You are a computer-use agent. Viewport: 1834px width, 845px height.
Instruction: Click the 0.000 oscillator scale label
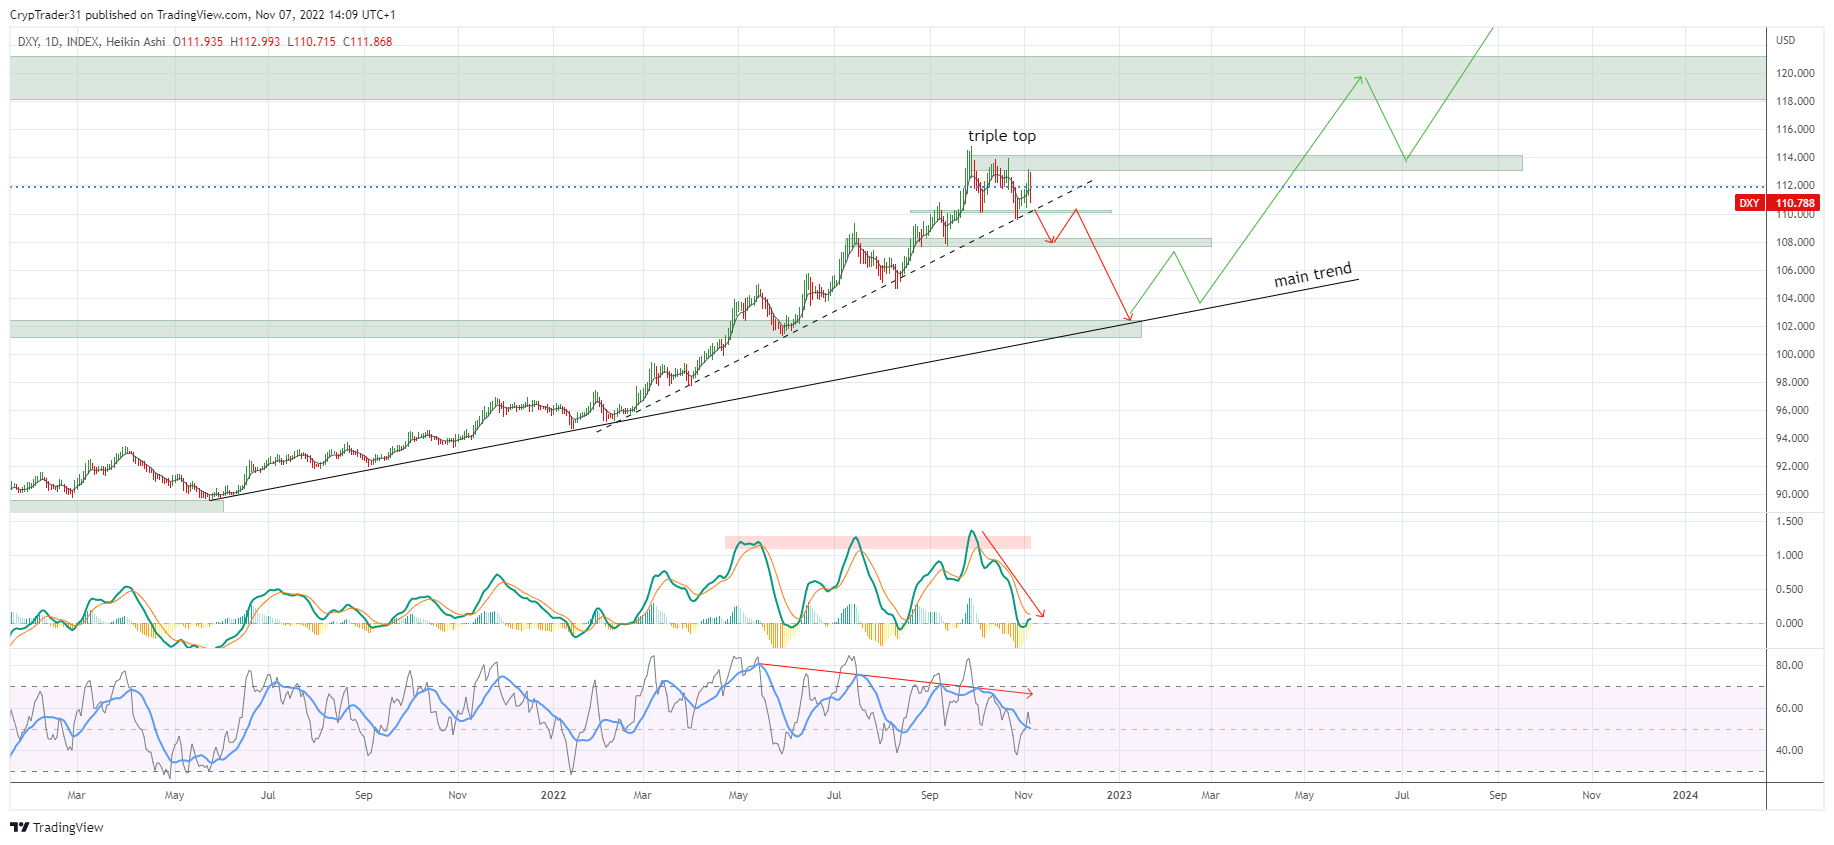click(x=1790, y=623)
